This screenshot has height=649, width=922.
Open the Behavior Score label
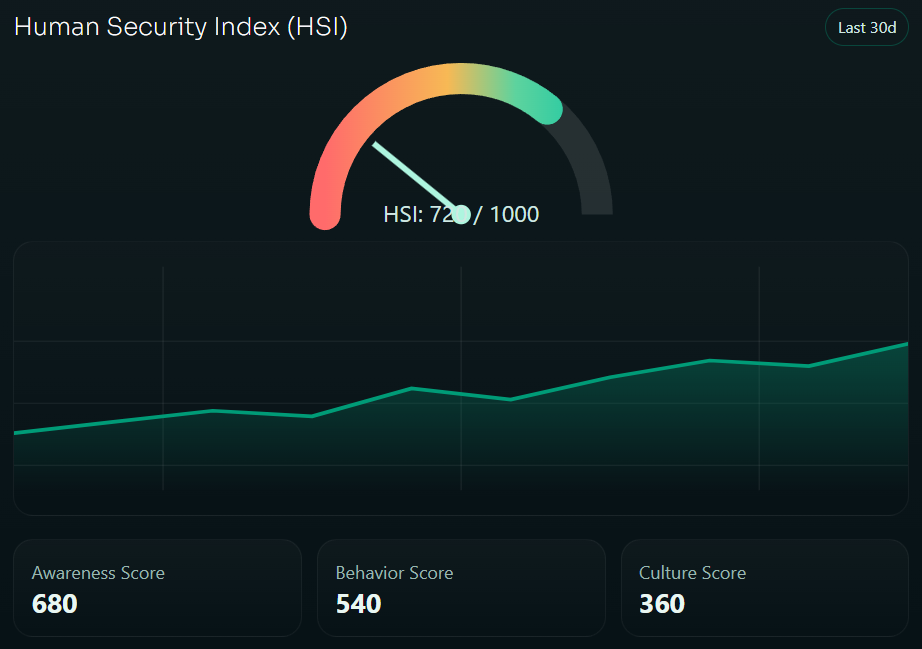394,573
